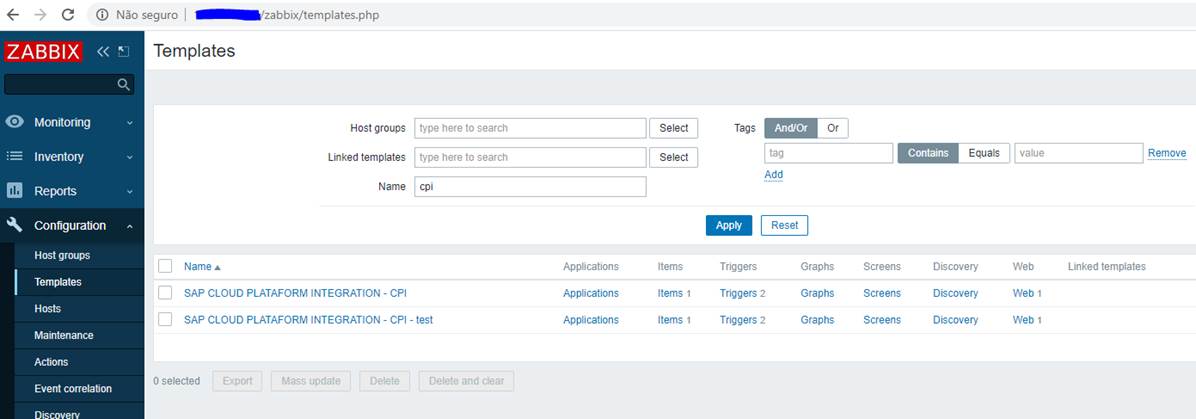
Task: Reload the page with the refresh icon
Action: (67, 15)
